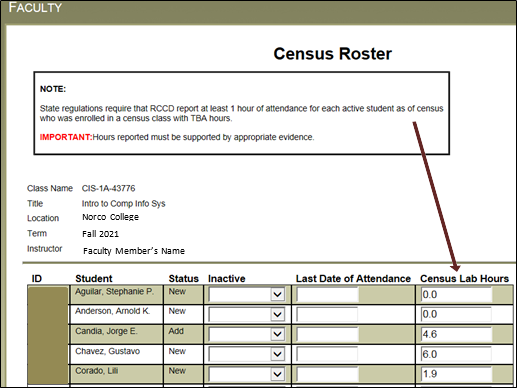
Task: Click the red IMPORTANT label
Action: [x=66, y=137]
